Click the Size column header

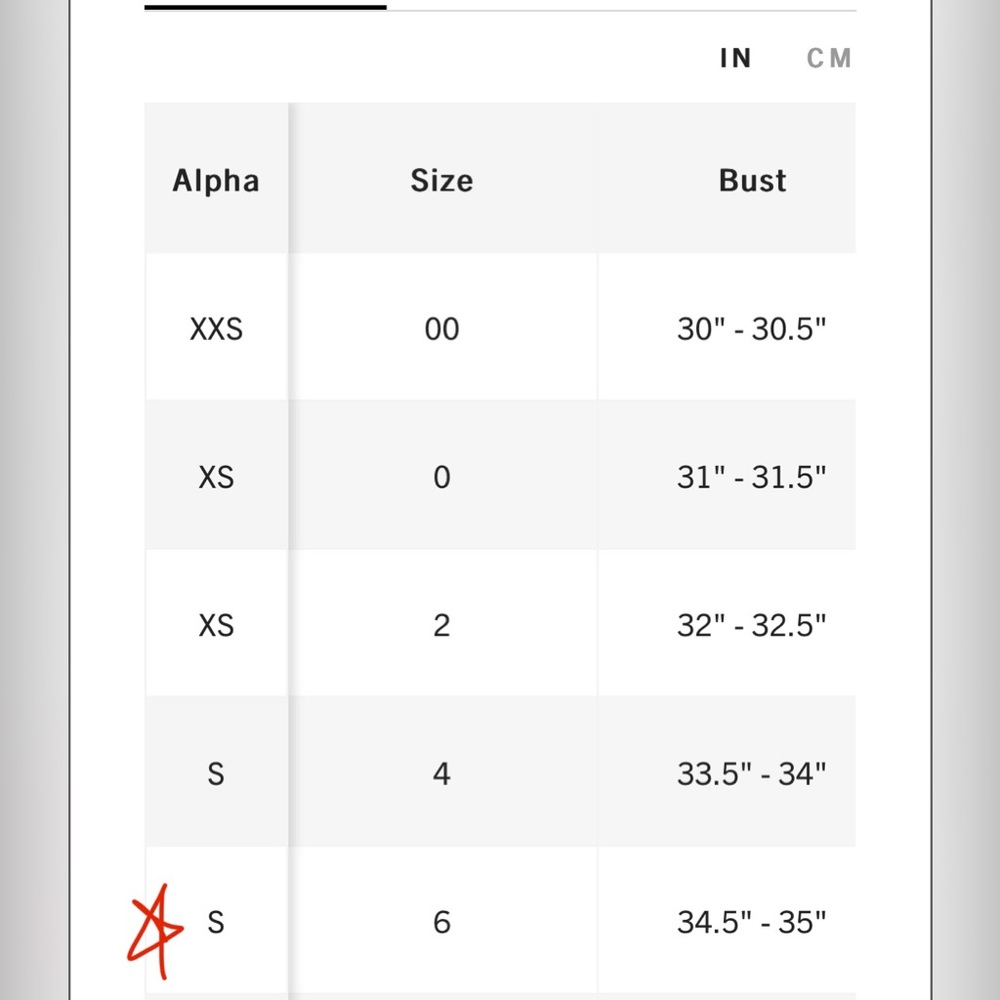tap(441, 181)
